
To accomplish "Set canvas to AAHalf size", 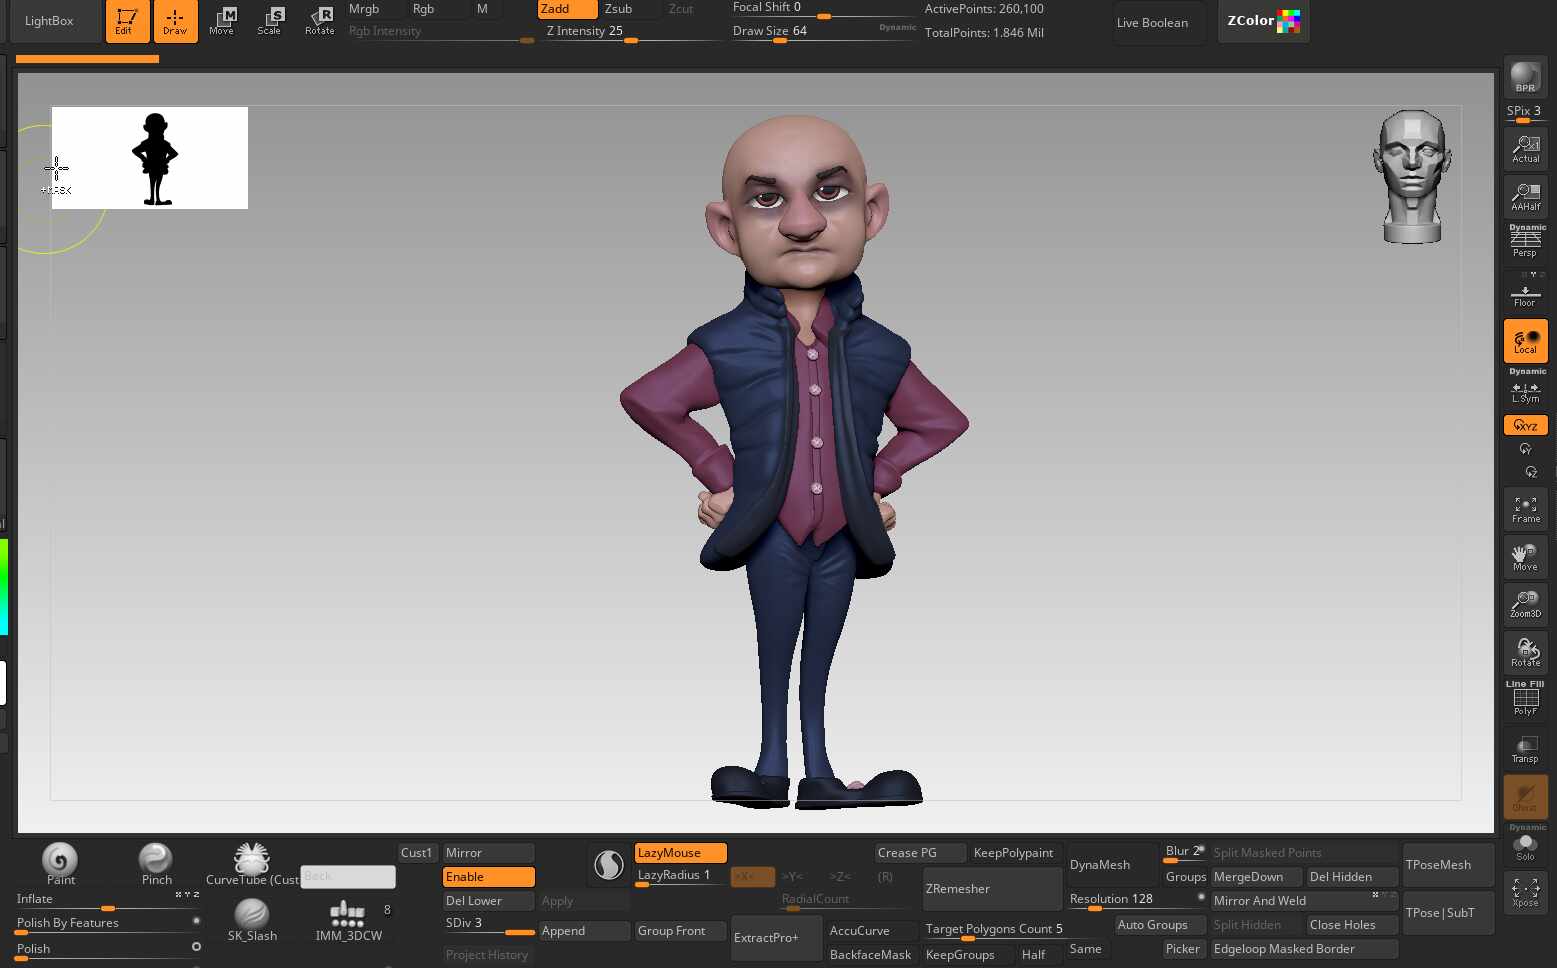I will click(x=1526, y=197).
